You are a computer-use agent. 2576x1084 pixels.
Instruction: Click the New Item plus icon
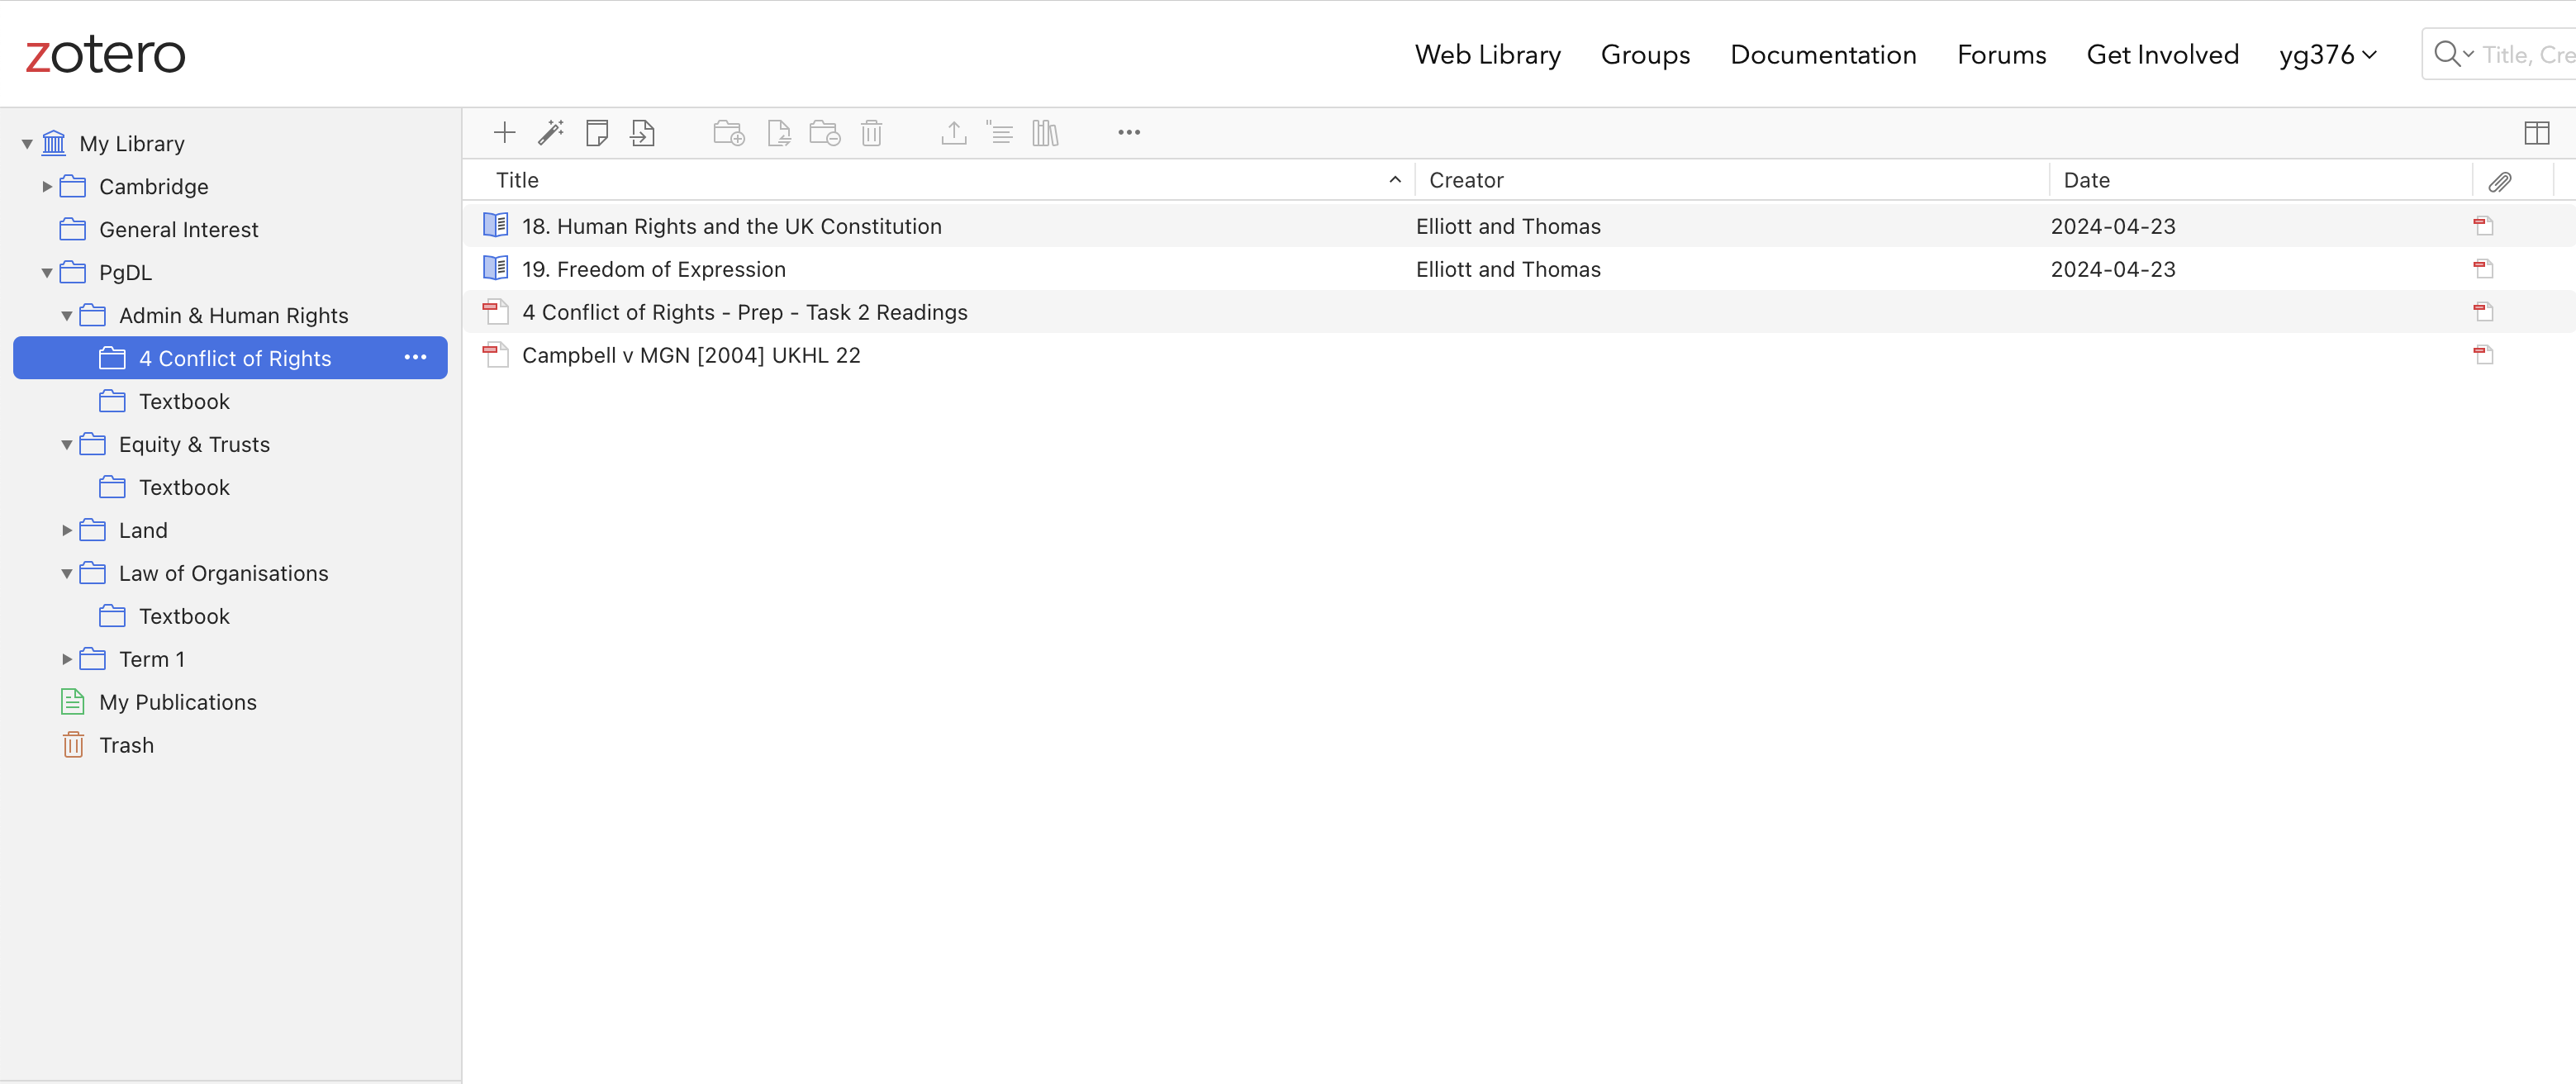[504, 132]
